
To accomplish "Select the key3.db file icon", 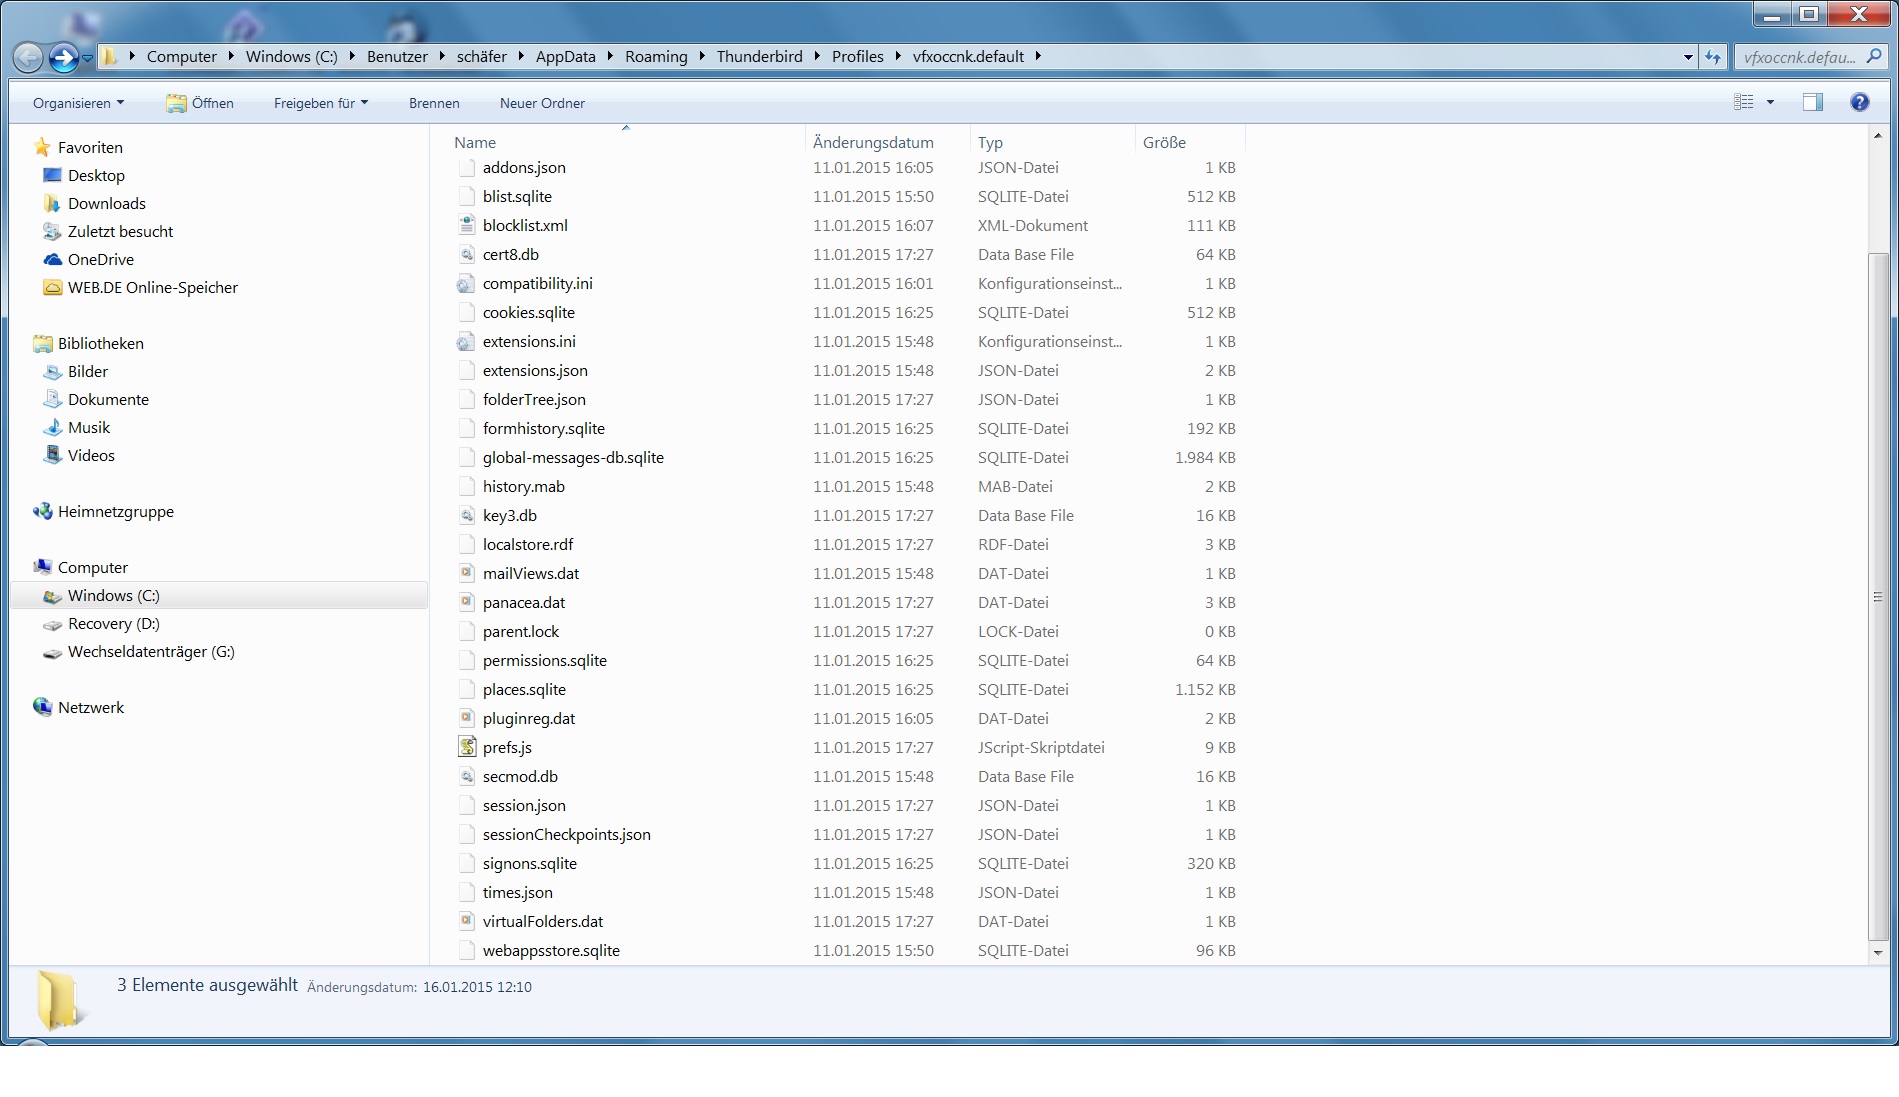I will coord(466,515).
